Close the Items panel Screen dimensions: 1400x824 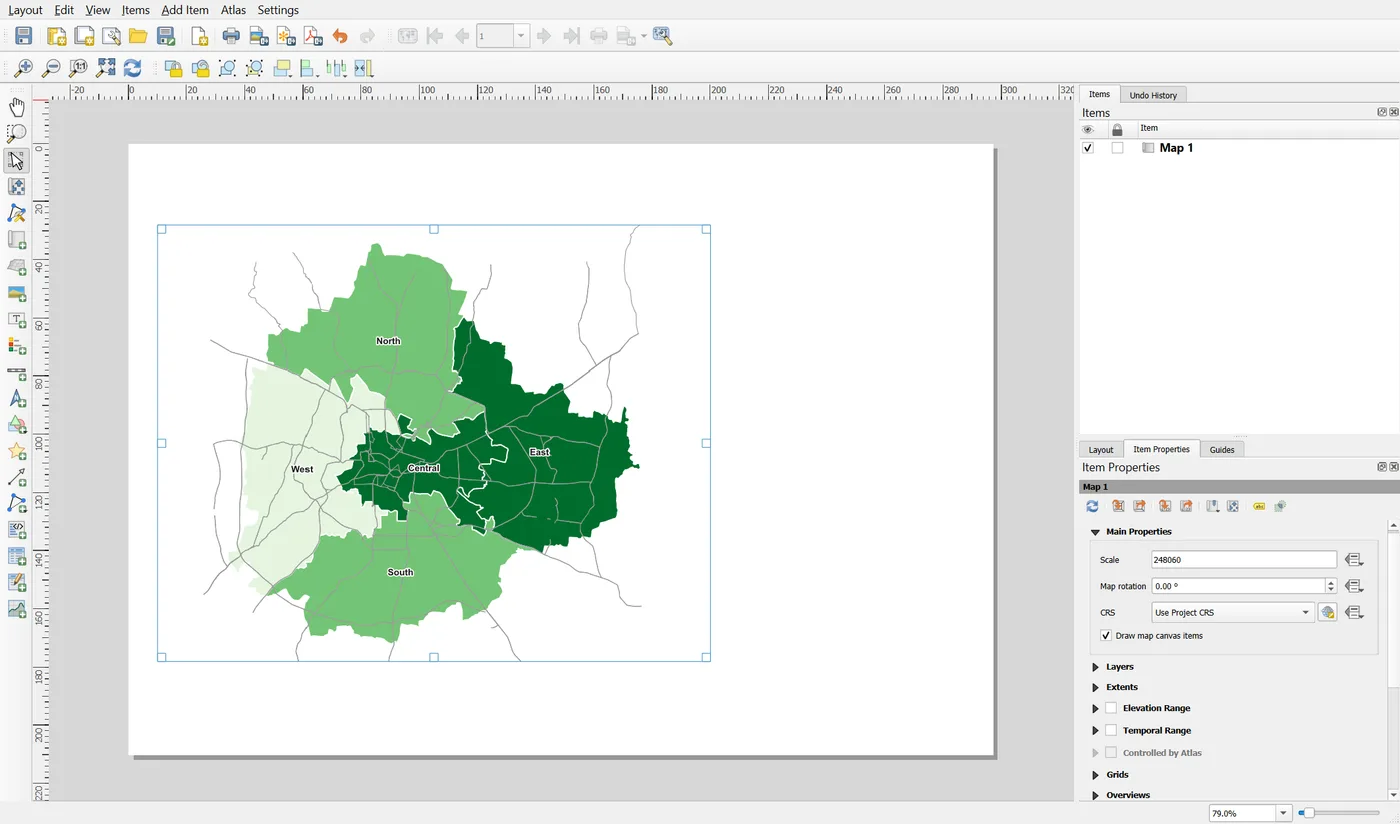click(1394, 112)
